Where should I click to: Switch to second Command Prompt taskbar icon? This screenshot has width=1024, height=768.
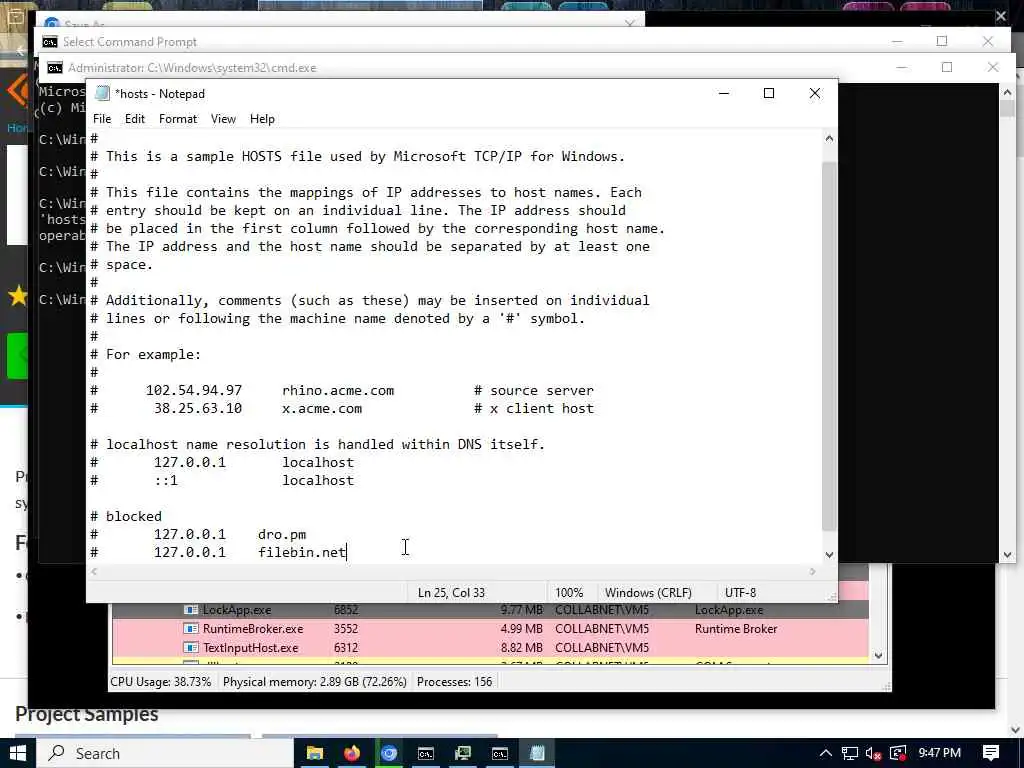(500, 753)
